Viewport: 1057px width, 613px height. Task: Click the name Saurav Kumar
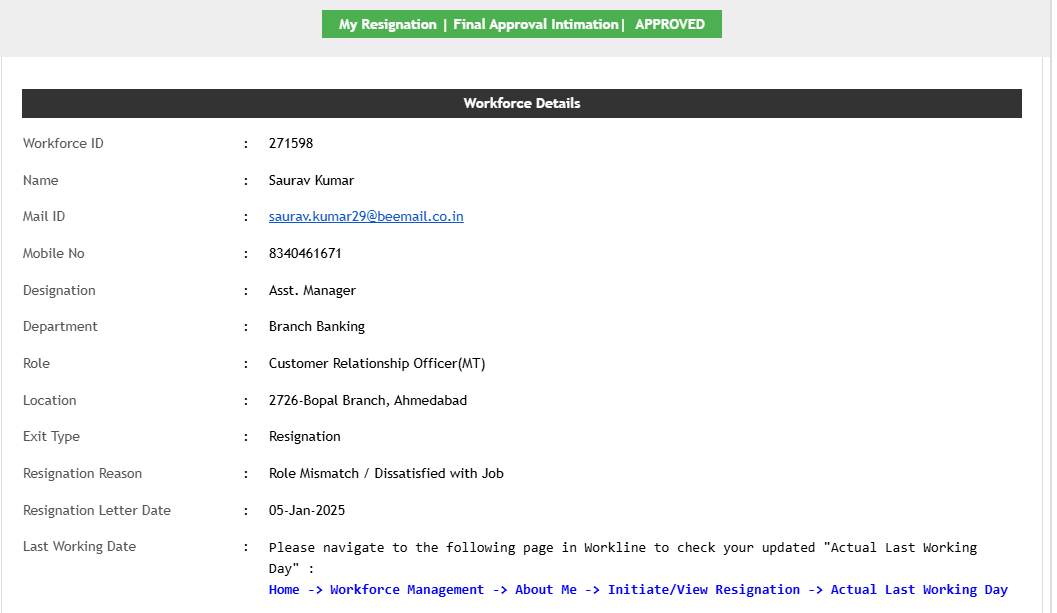click(311, 181)
